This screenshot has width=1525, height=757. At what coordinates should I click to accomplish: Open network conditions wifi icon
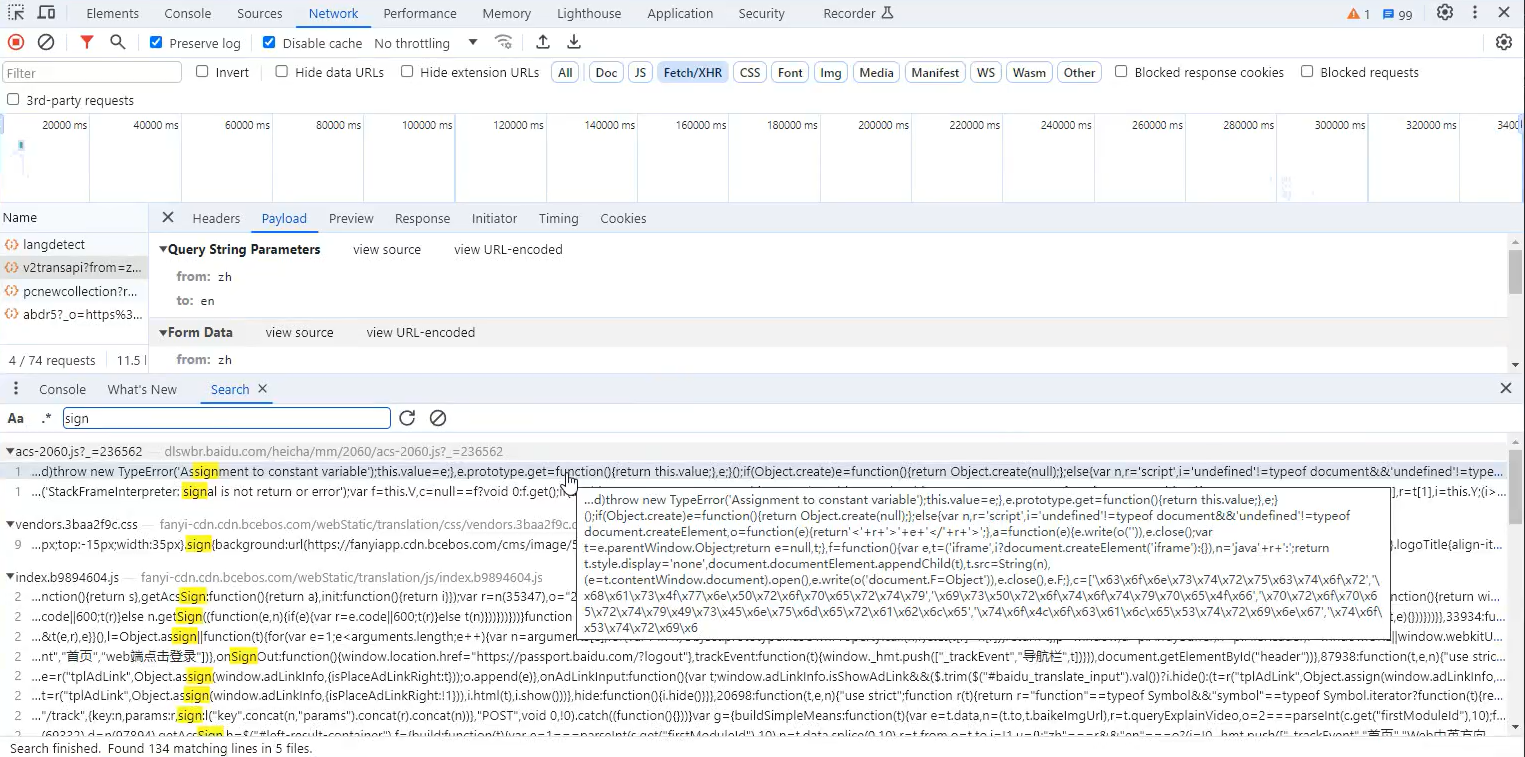[504, 42]
